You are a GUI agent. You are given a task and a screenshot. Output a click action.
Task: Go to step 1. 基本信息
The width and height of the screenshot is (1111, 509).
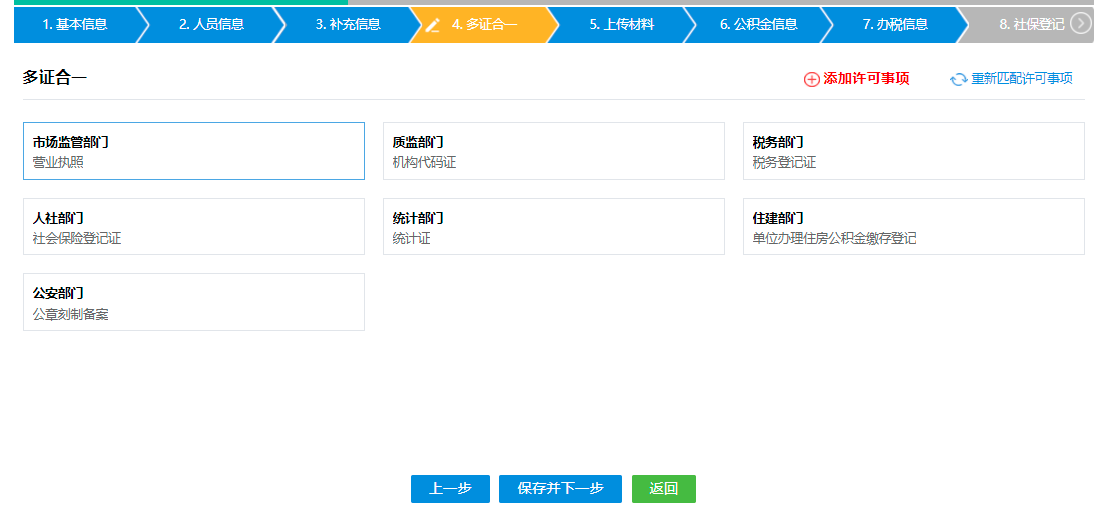point(75,24)
